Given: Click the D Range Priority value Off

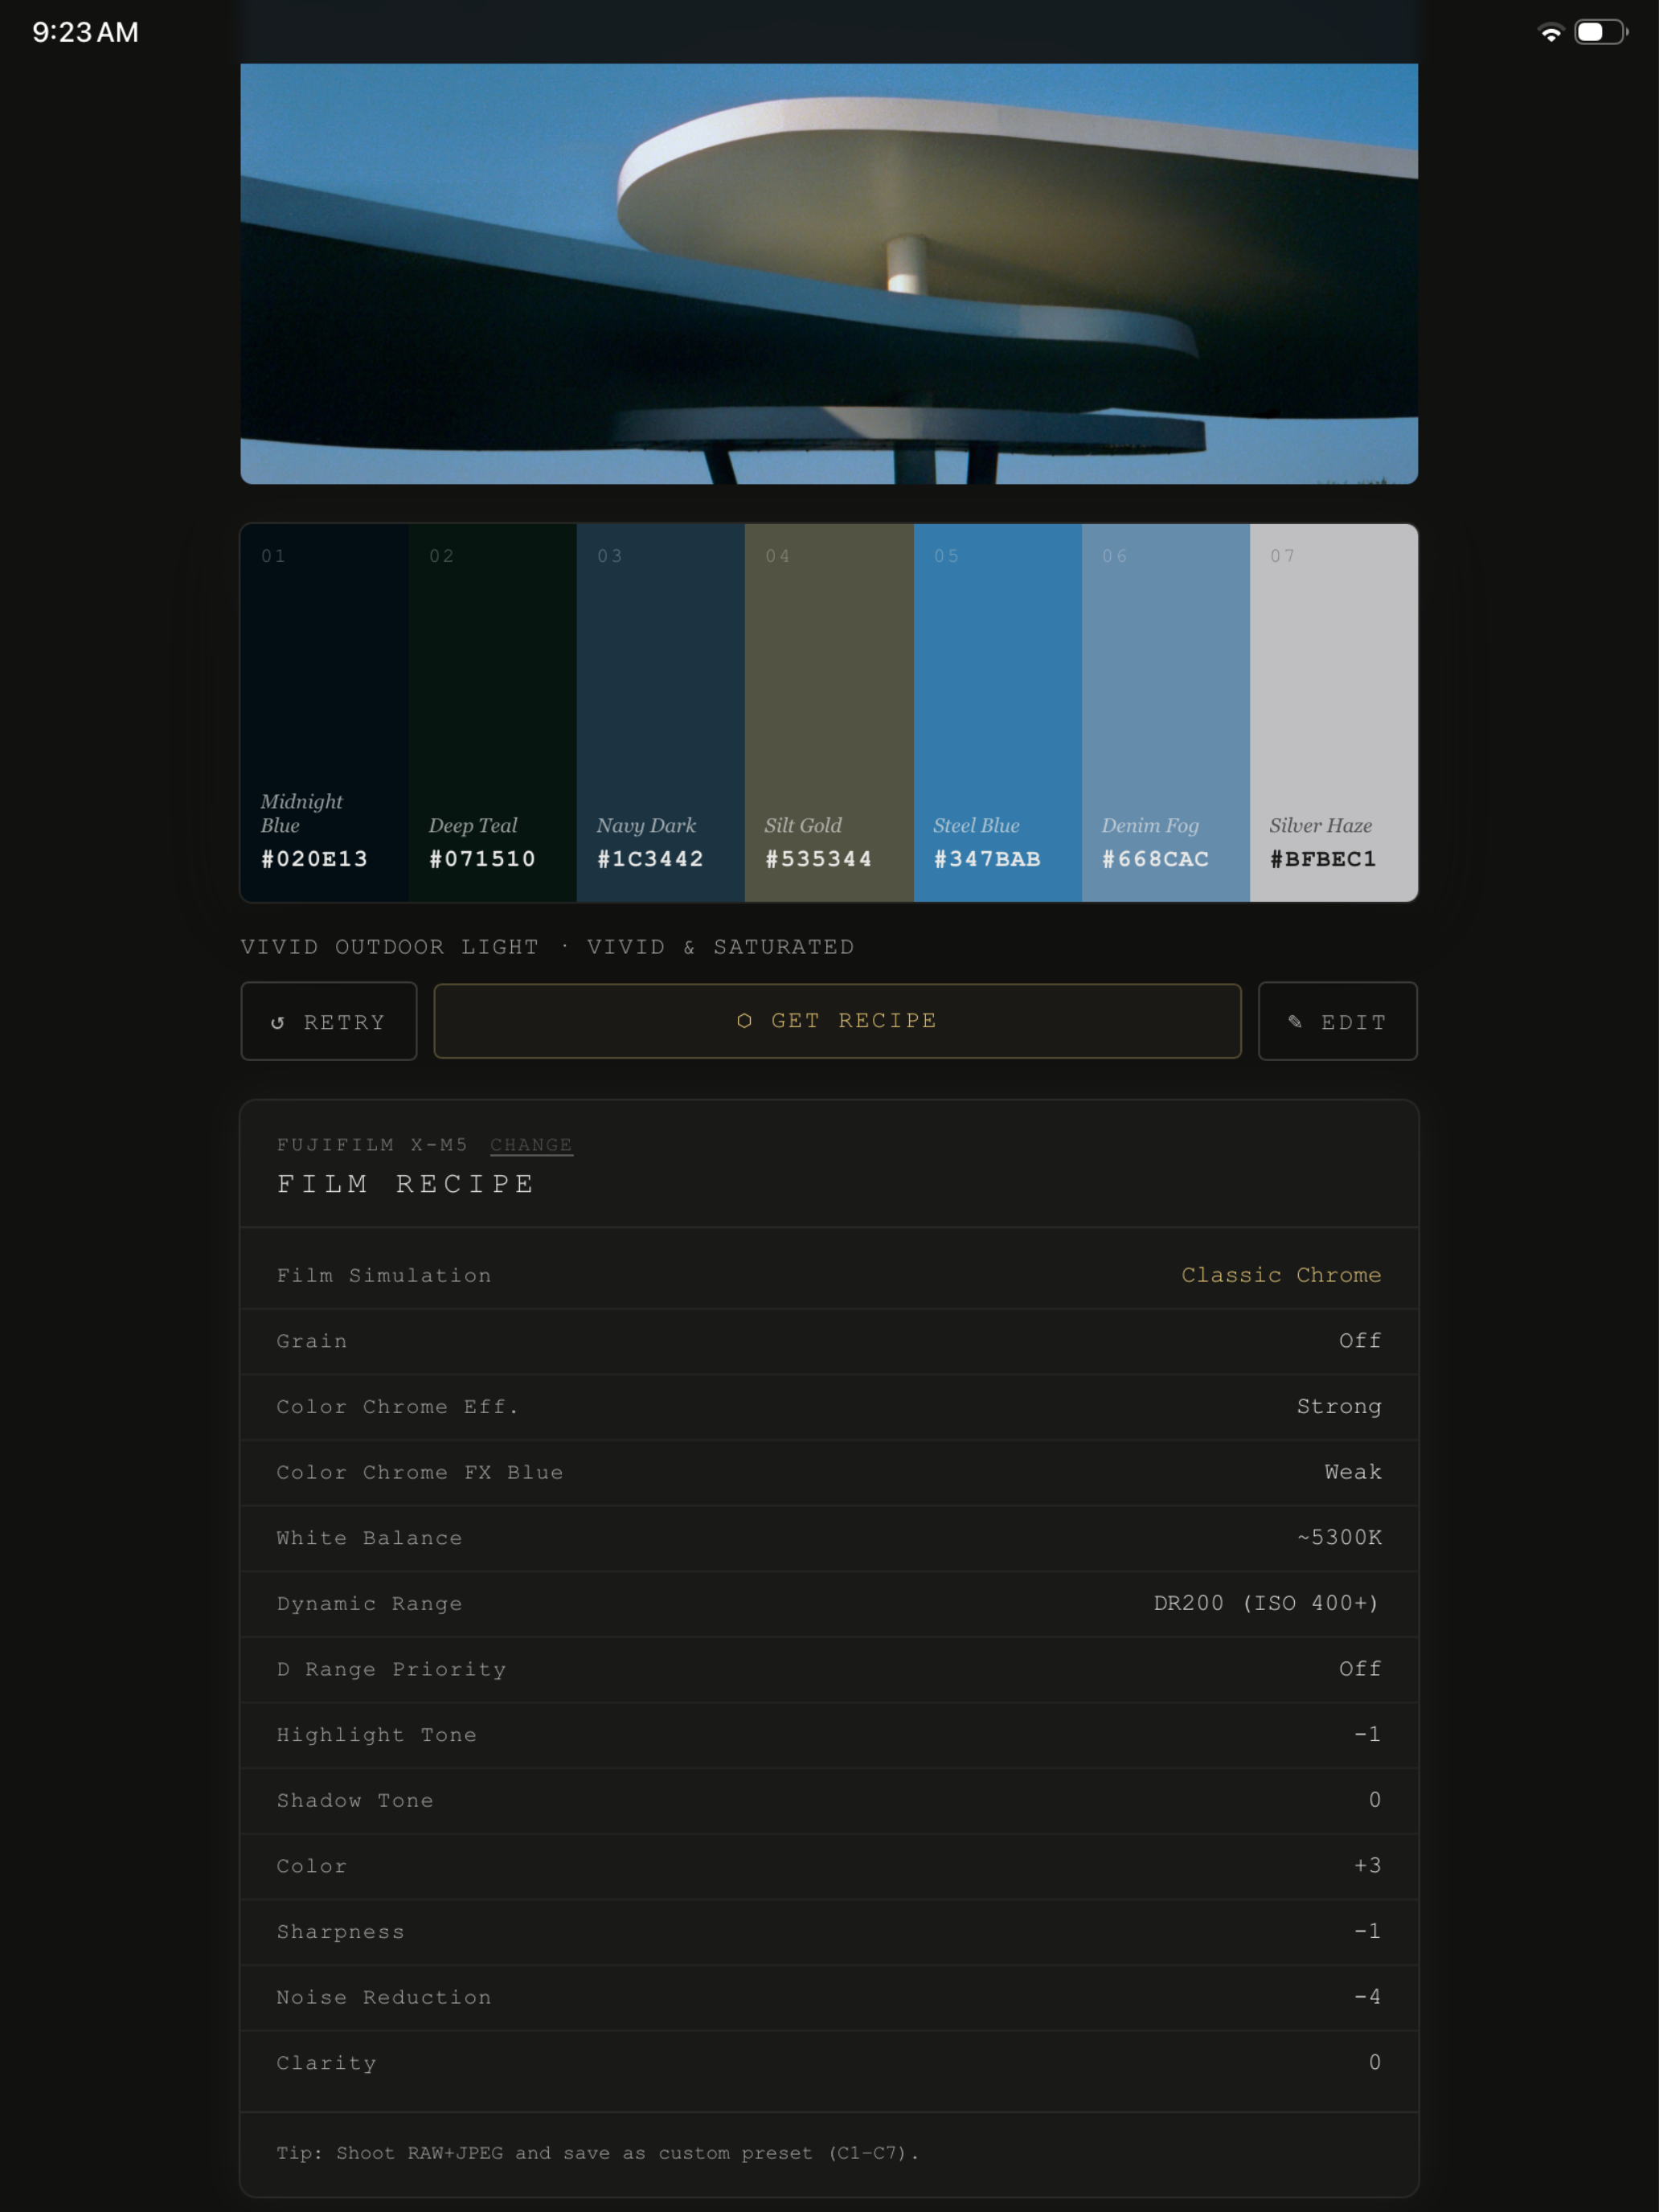Looking at the screenshot, I should pyautogui.click(x=1360, y=1669).
